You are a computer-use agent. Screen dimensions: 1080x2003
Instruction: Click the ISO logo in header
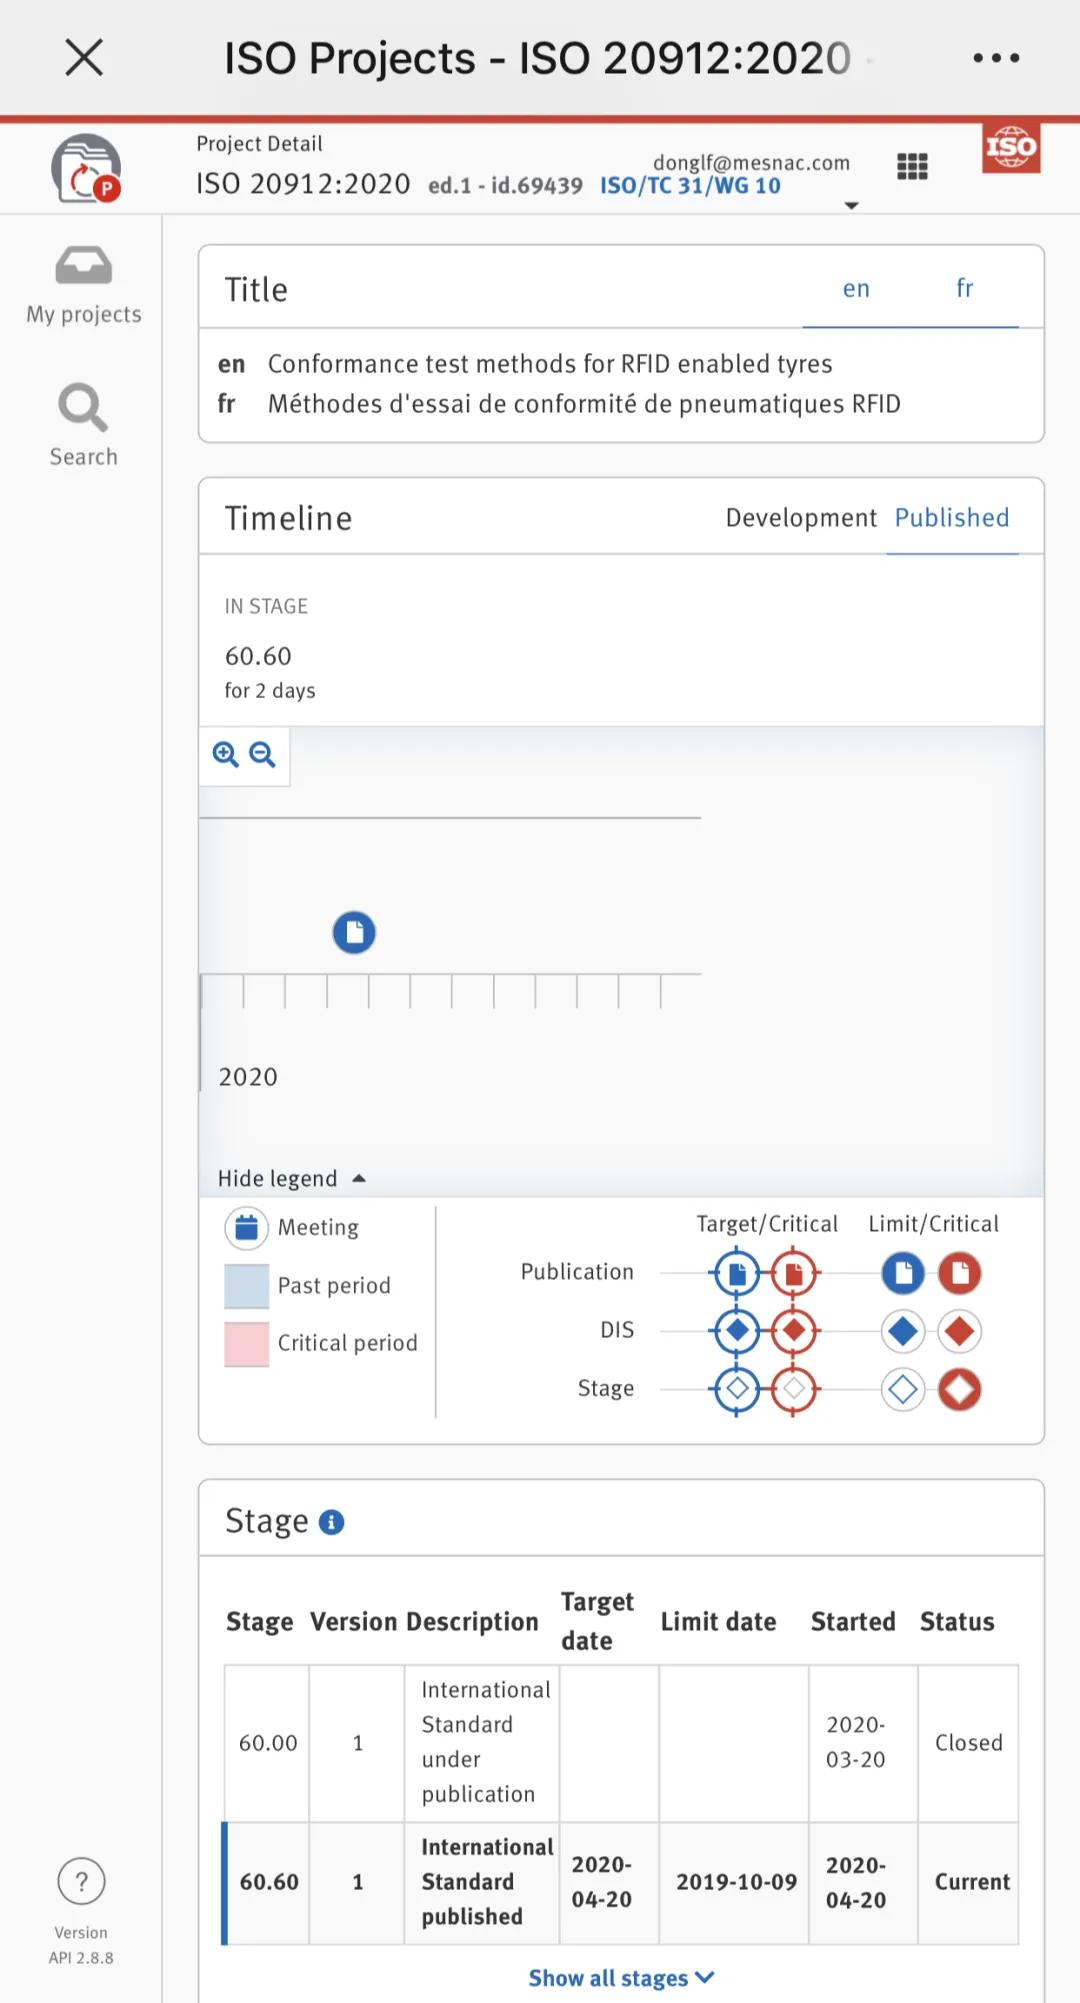1011,148
